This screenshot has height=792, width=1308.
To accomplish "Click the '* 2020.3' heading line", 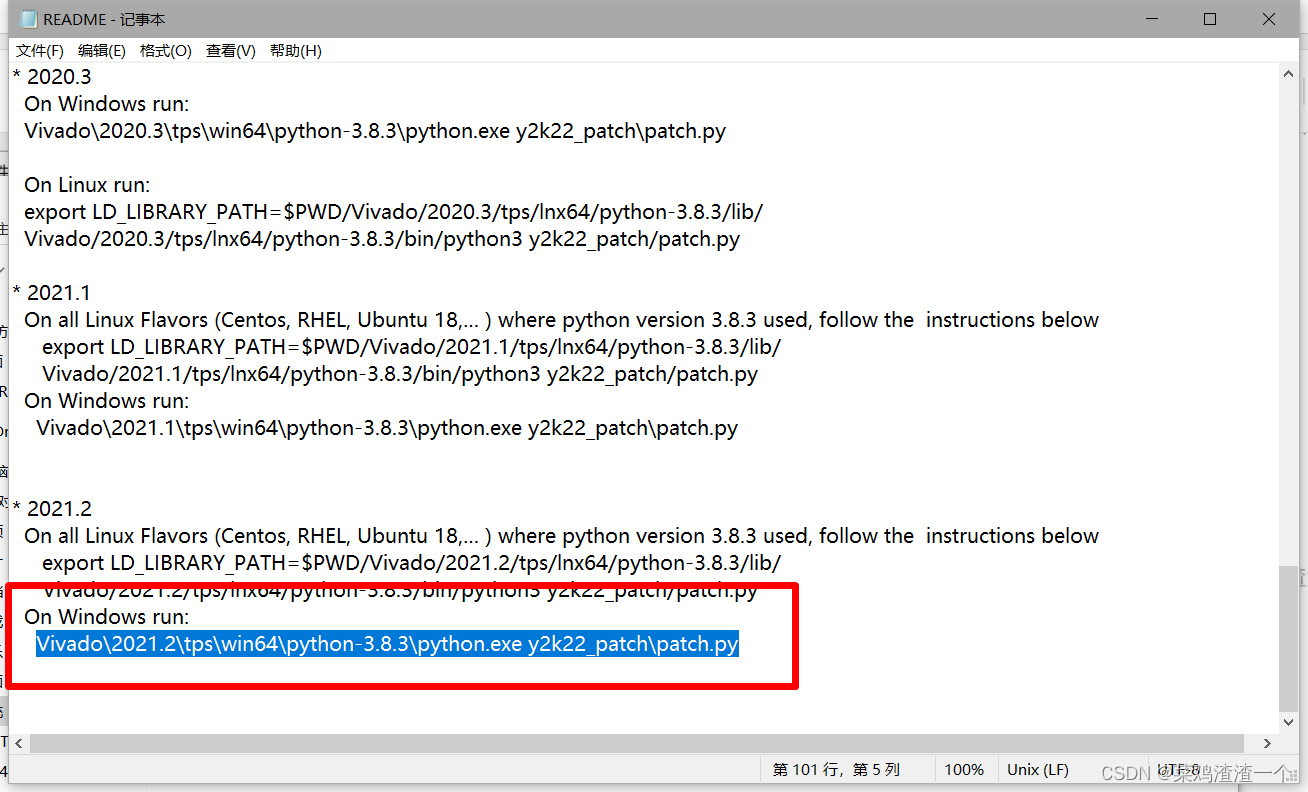I will [52, 77].
